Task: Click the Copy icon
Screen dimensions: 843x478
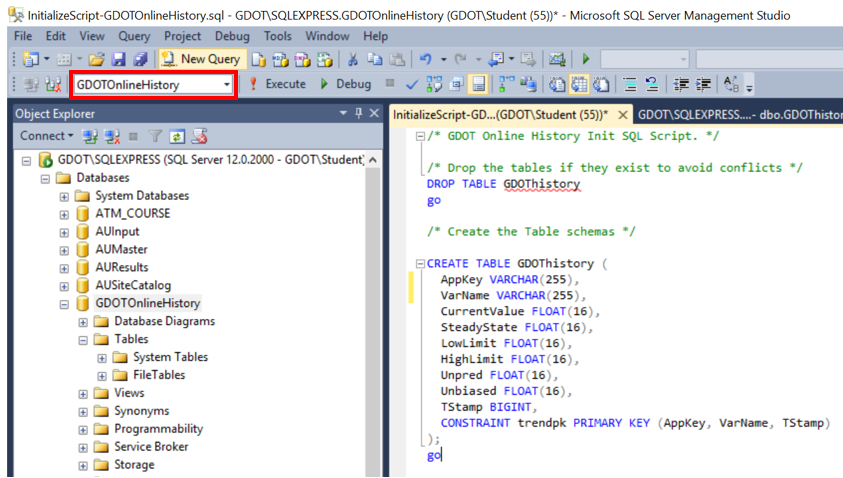Action: pos(375,59)
